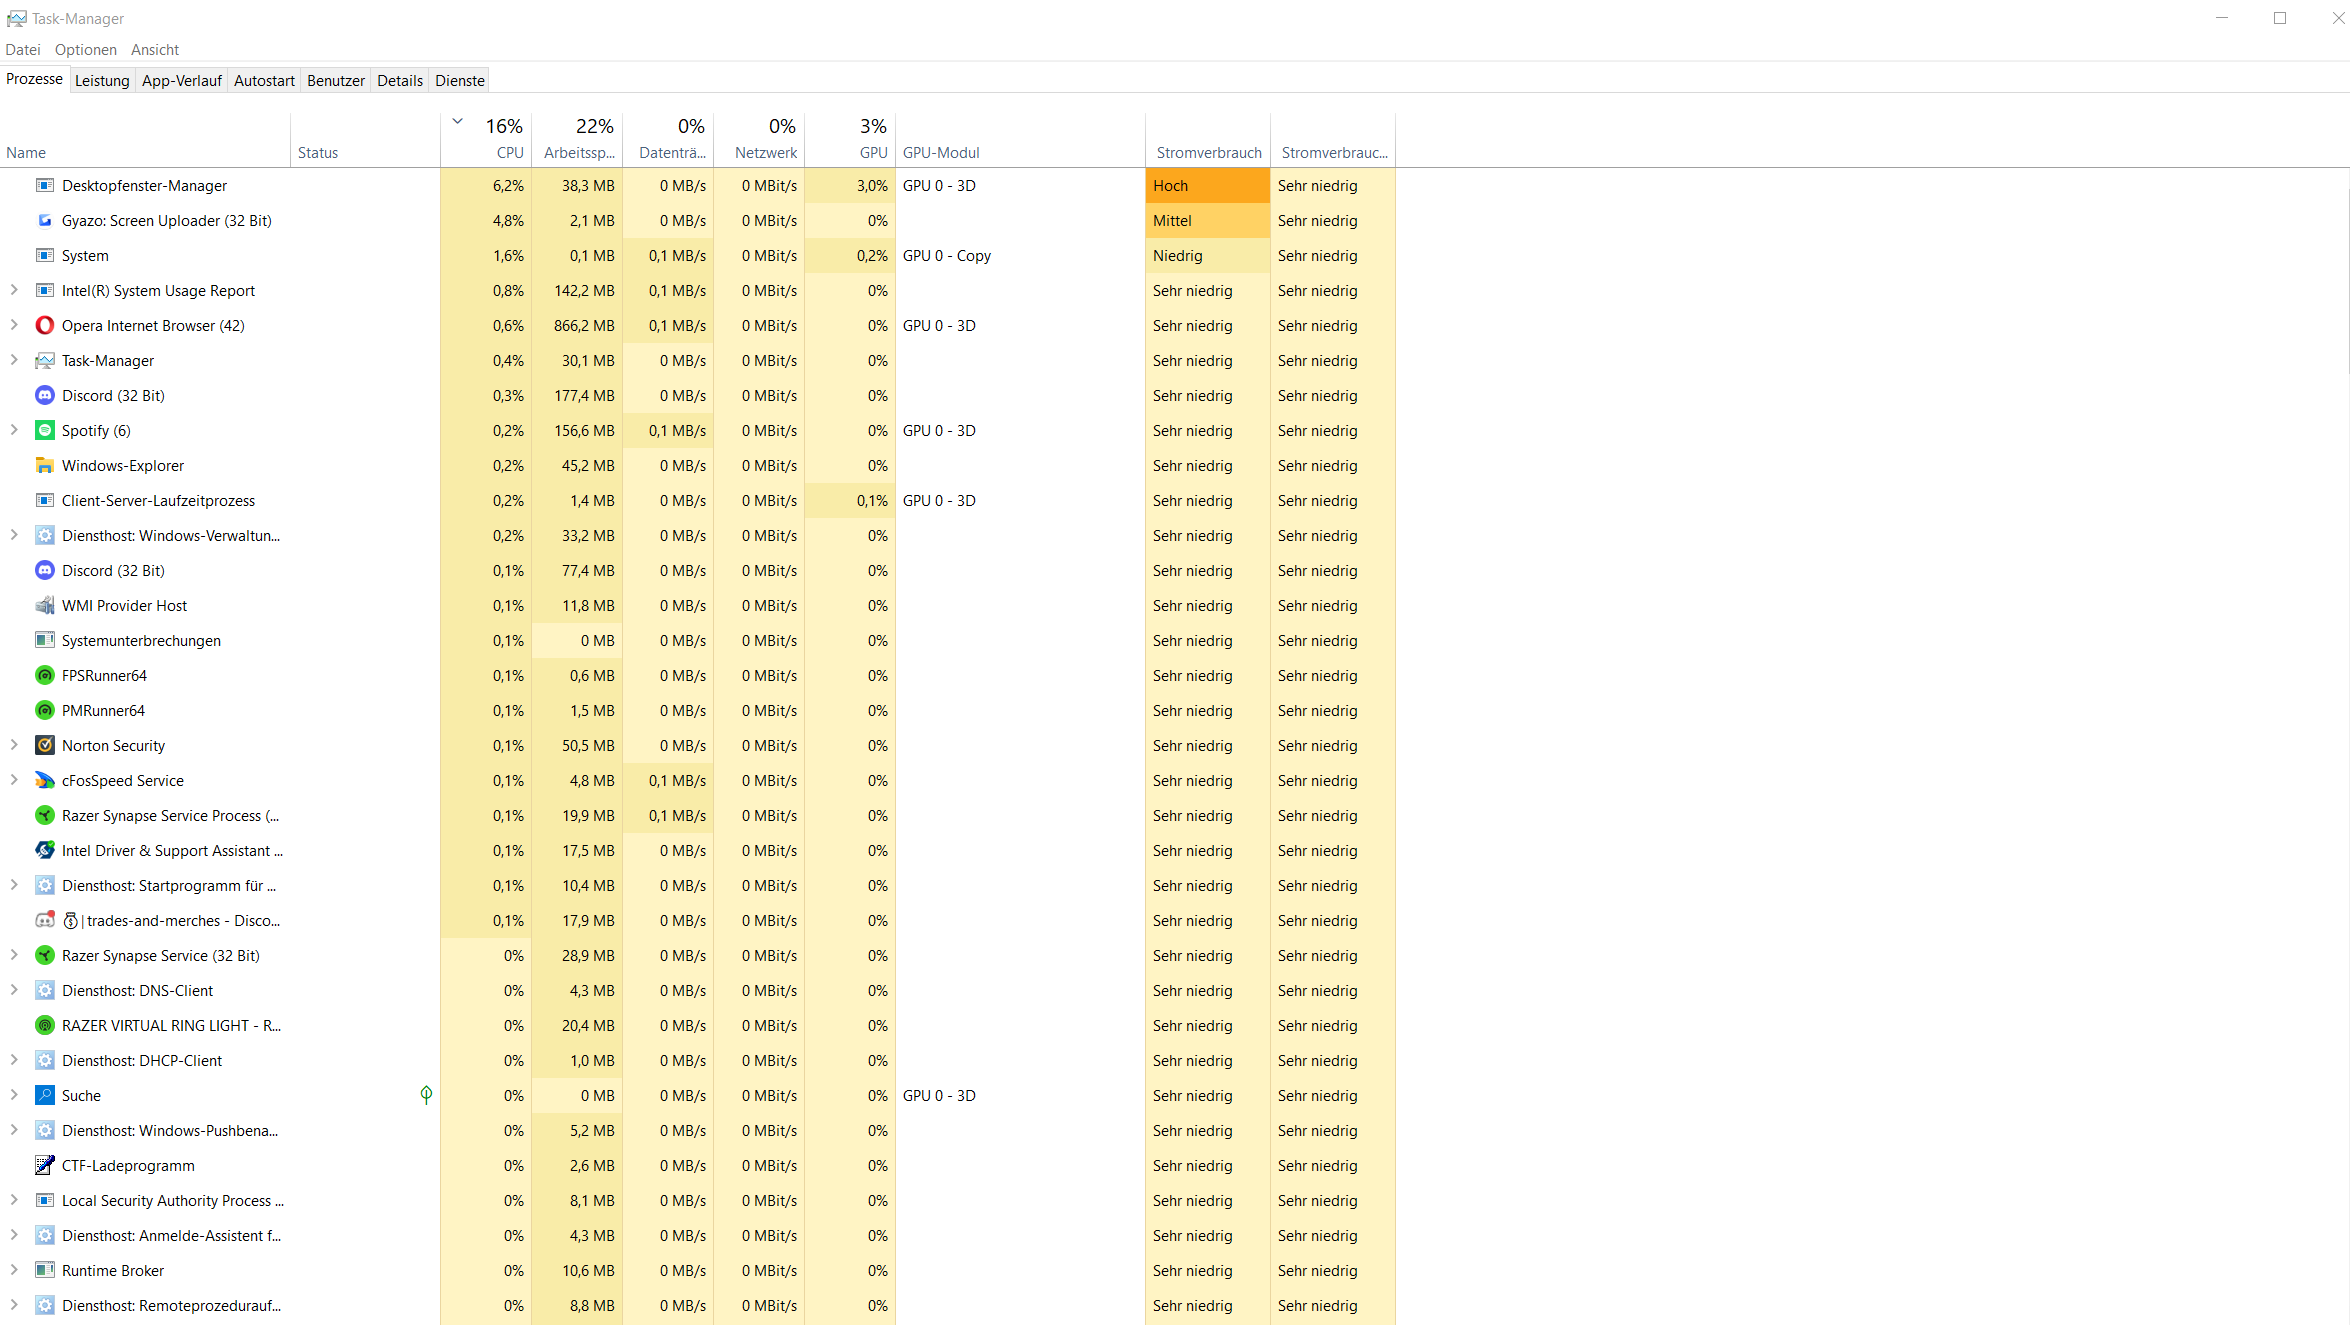Click the CTF-Ladeprogramm icon
Screen dimensions: 2350x1325
[x=45, y=1166]
